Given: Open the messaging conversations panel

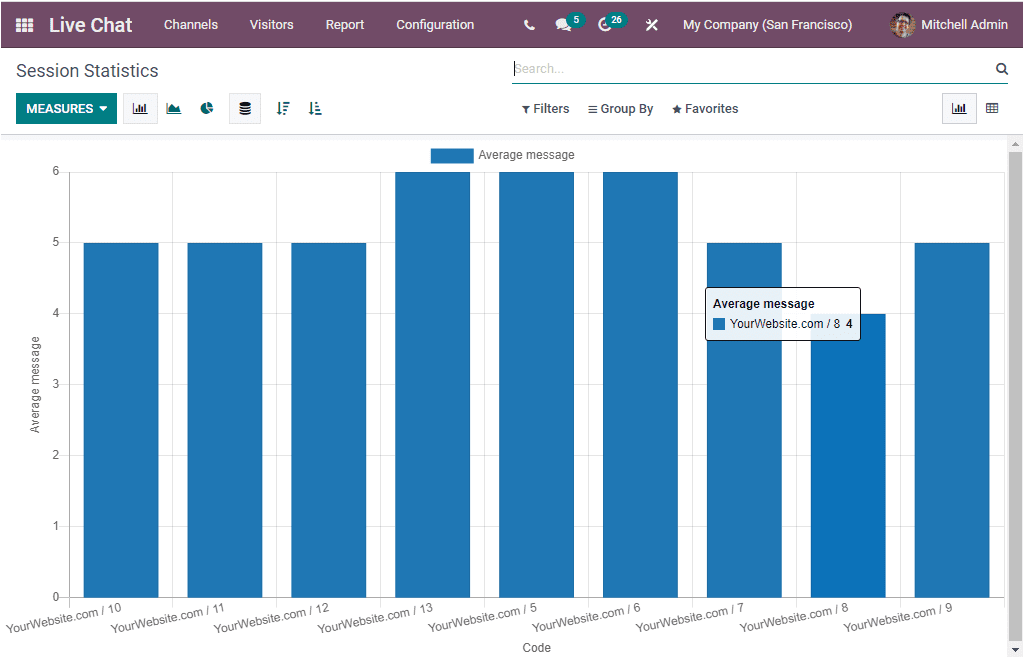Looking at the screenshot, I should click(563, 24).
